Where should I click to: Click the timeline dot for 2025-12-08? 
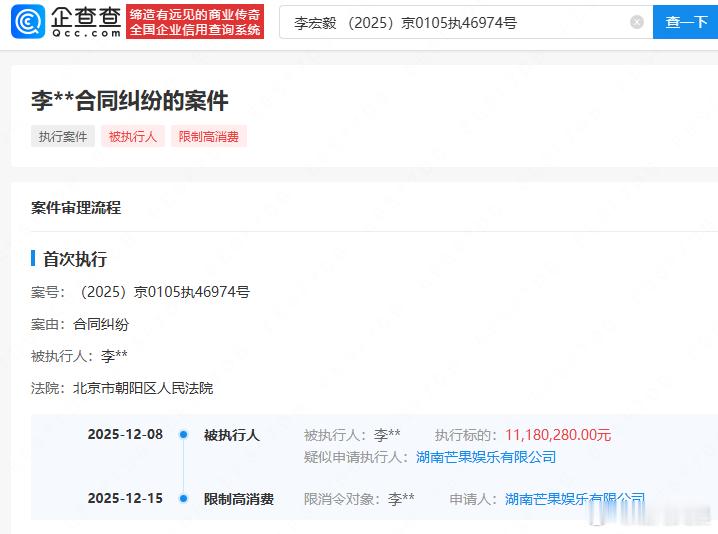pos(184,434)
